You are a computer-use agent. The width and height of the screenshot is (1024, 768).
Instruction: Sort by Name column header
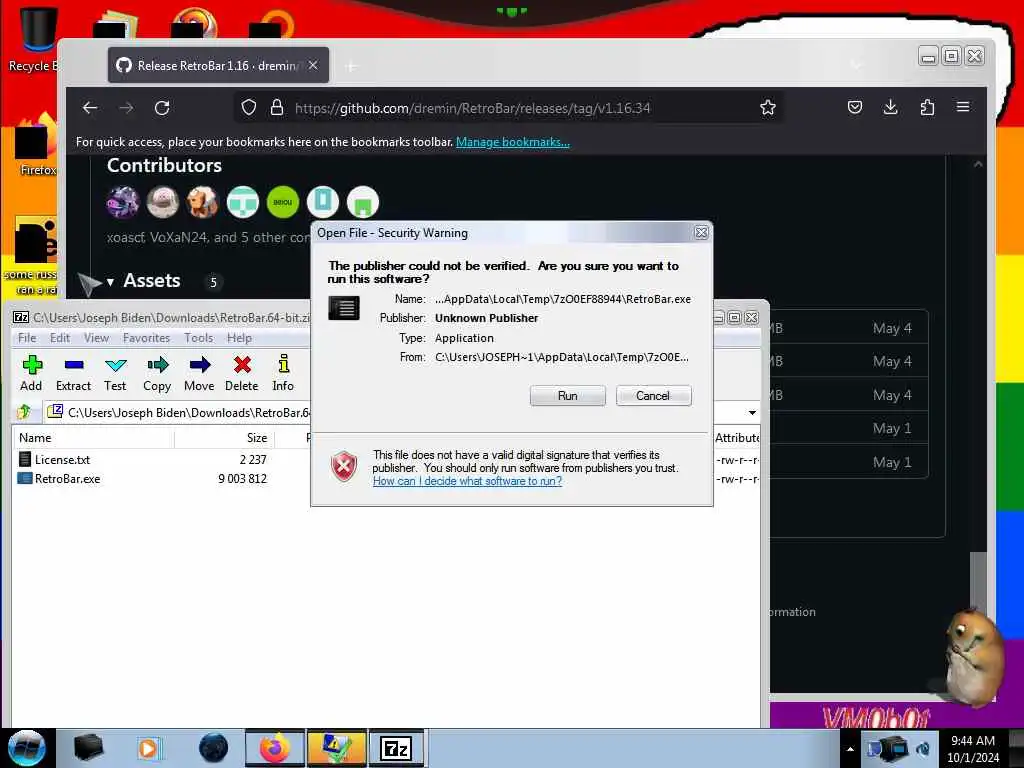93,438
